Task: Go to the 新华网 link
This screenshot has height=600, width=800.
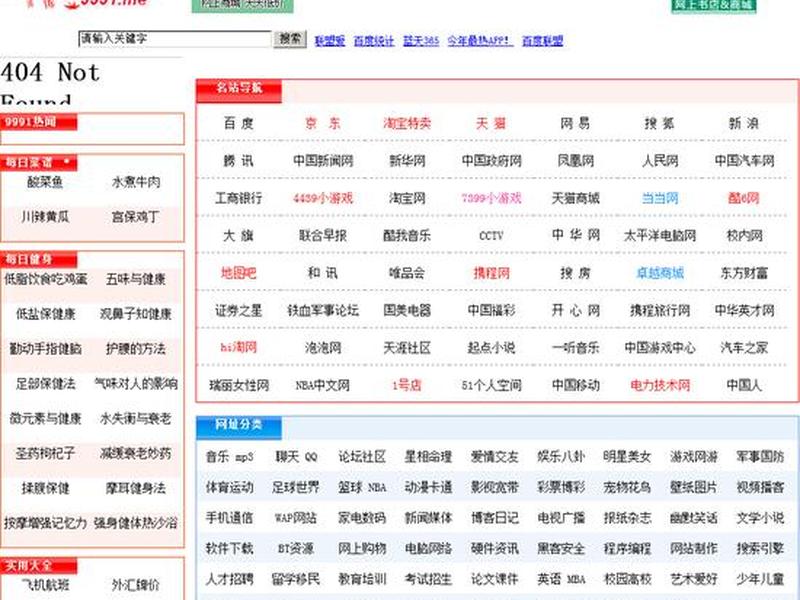Action: click(x=407, y=161)
